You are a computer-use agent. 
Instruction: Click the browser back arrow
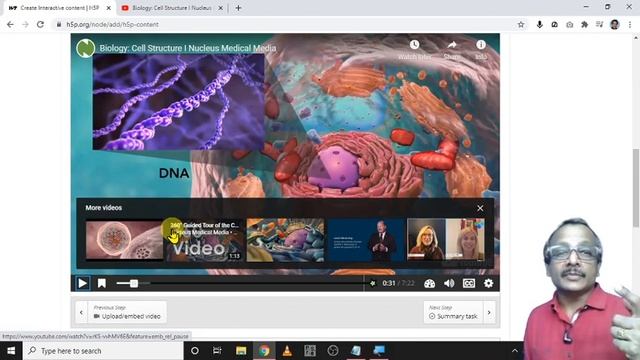10,24
